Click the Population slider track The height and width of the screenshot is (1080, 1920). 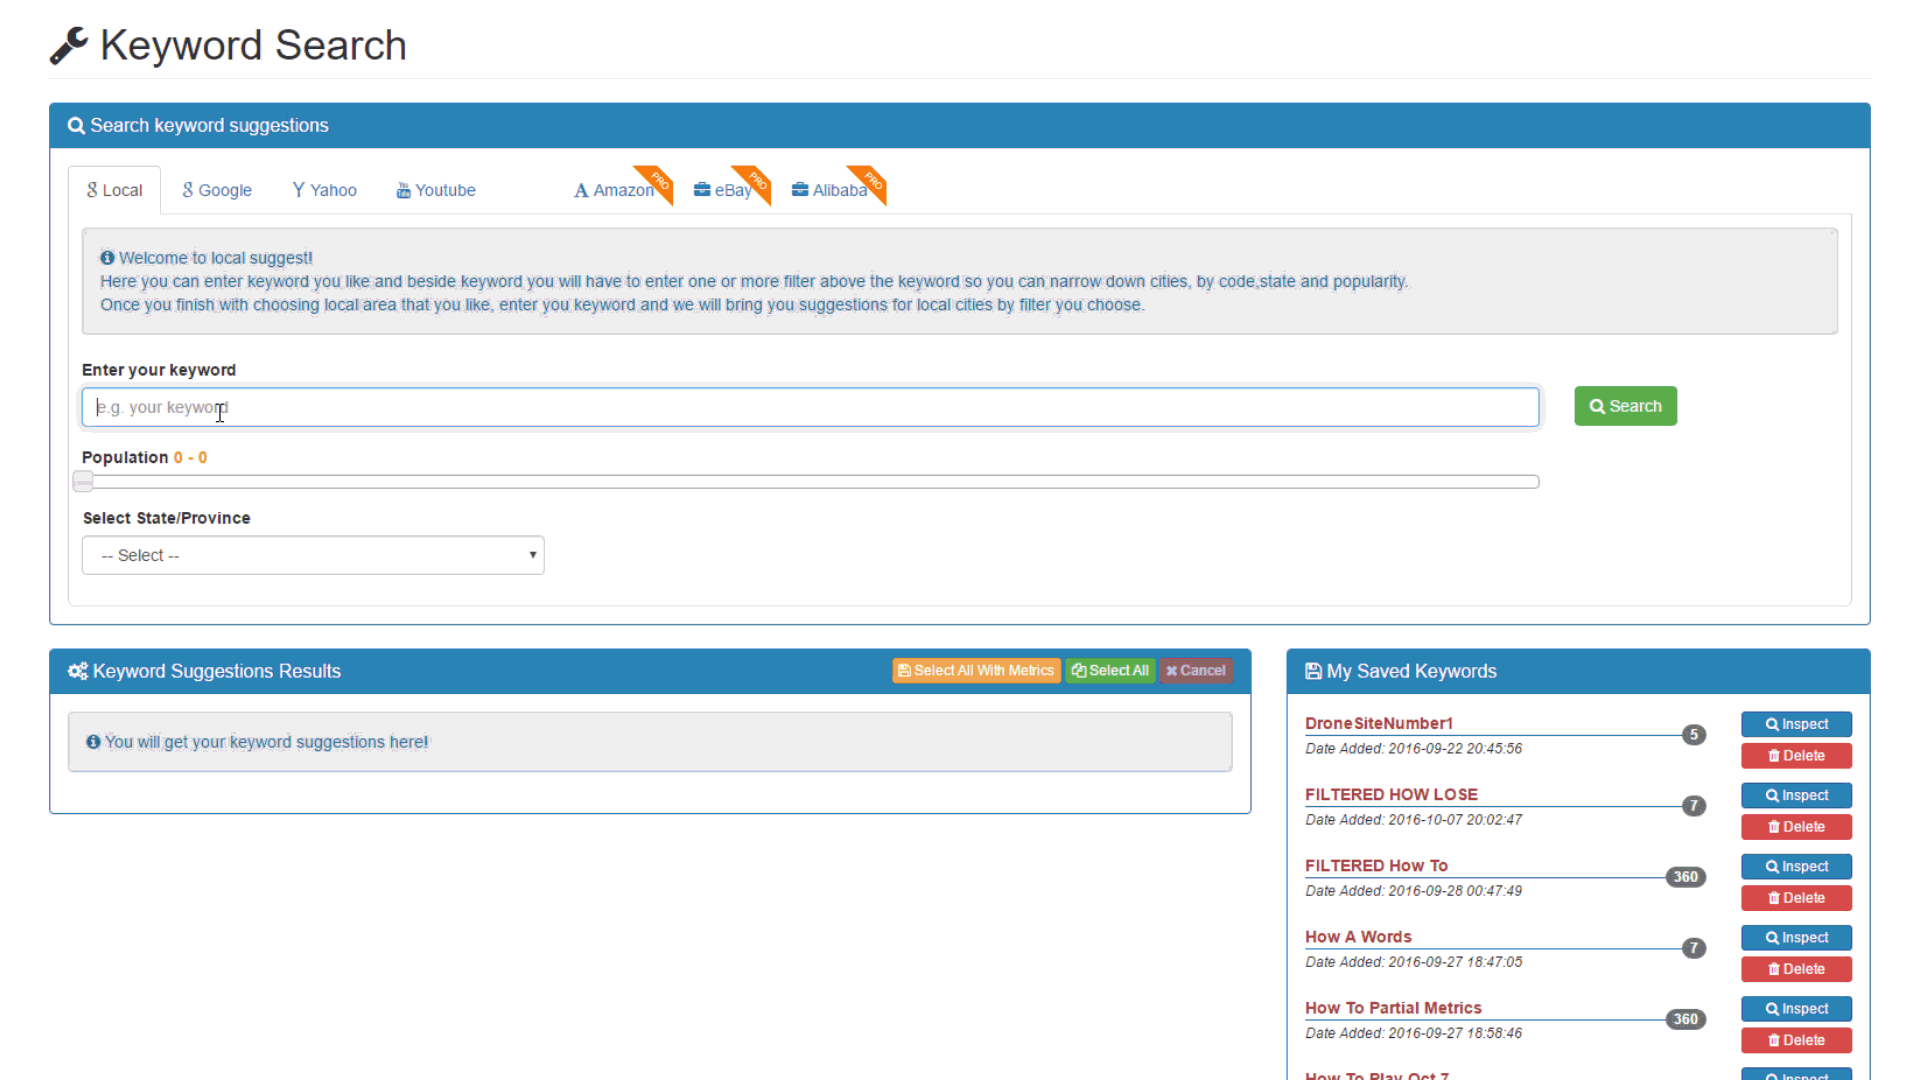coord(810,482)
